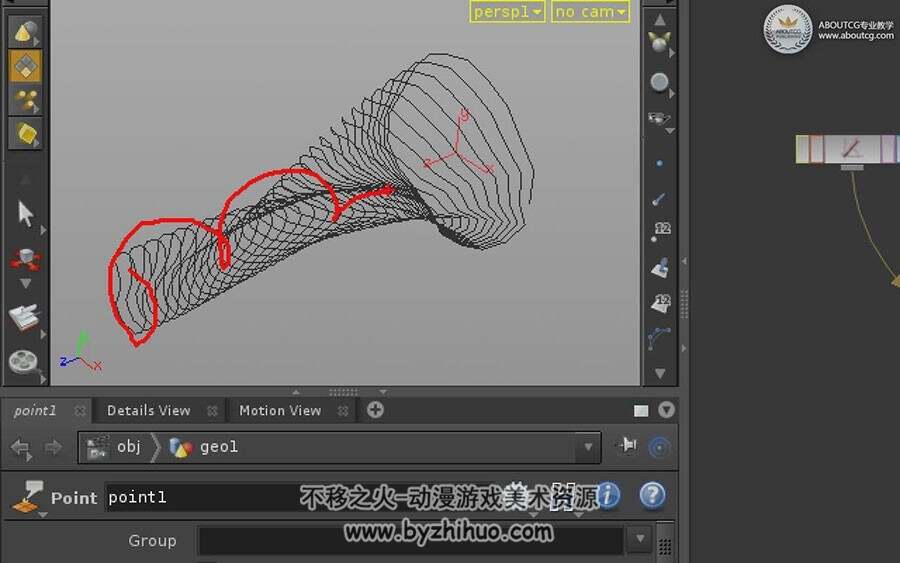Click the node's output connector

pyautogui.click(x=852, y=168)
